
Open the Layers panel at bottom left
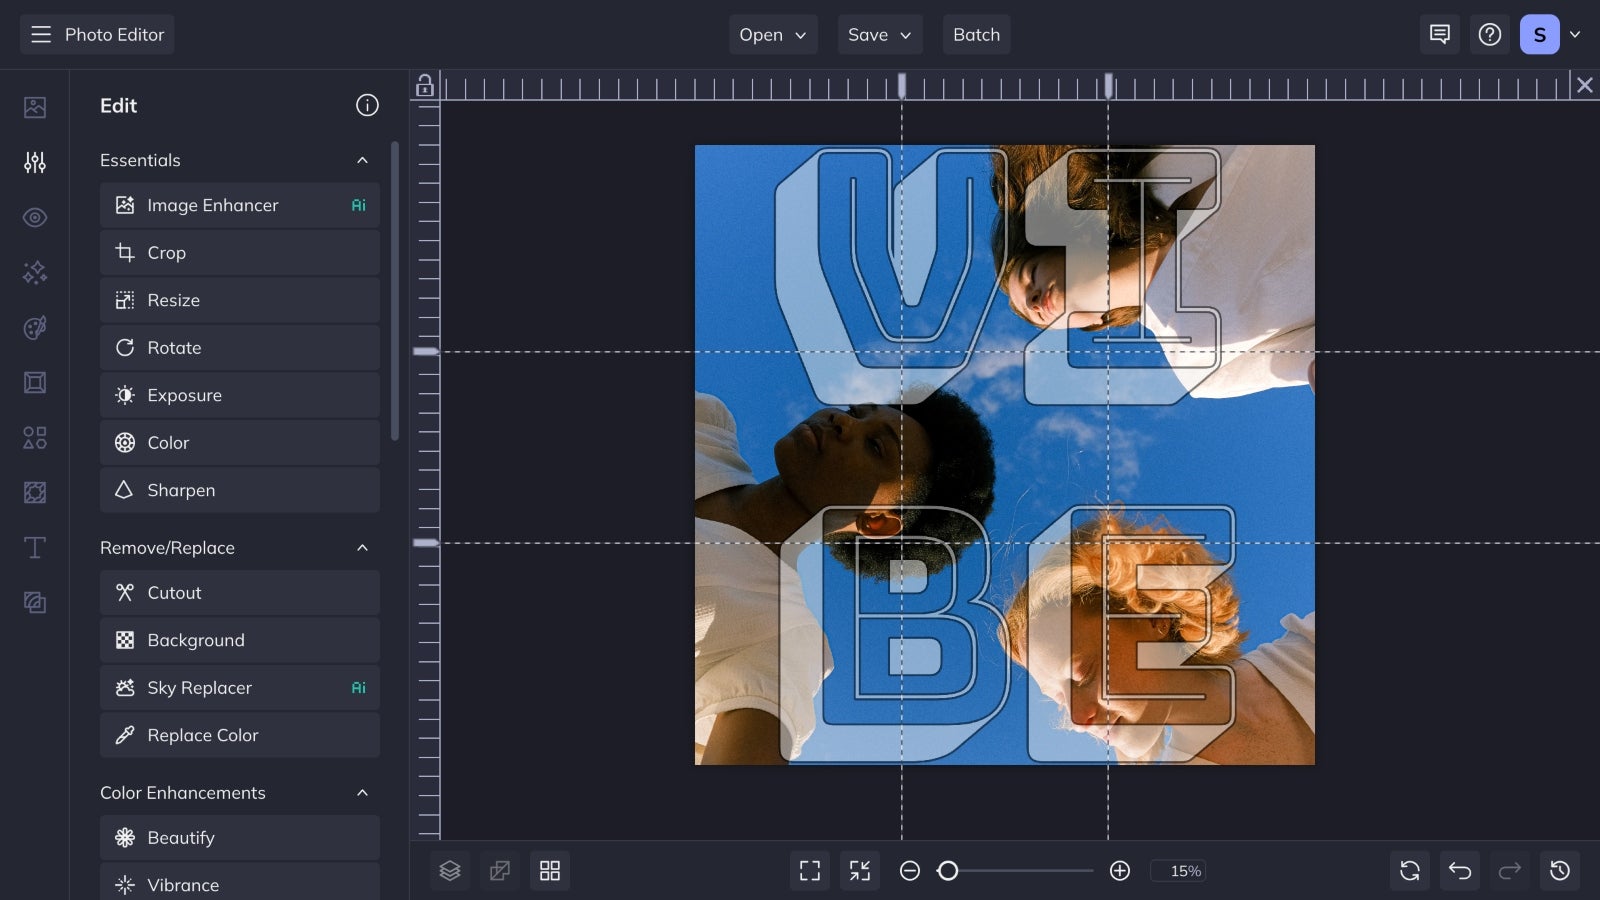coord(449,870)
